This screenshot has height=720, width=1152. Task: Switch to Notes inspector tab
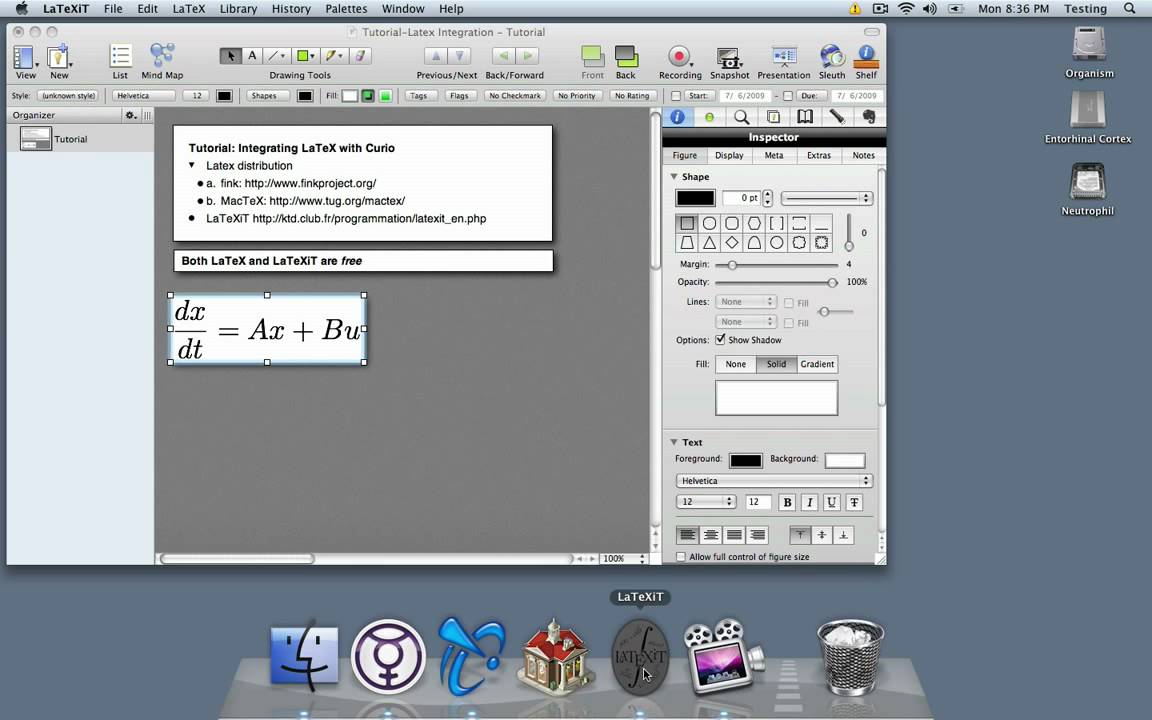point(863,156)
